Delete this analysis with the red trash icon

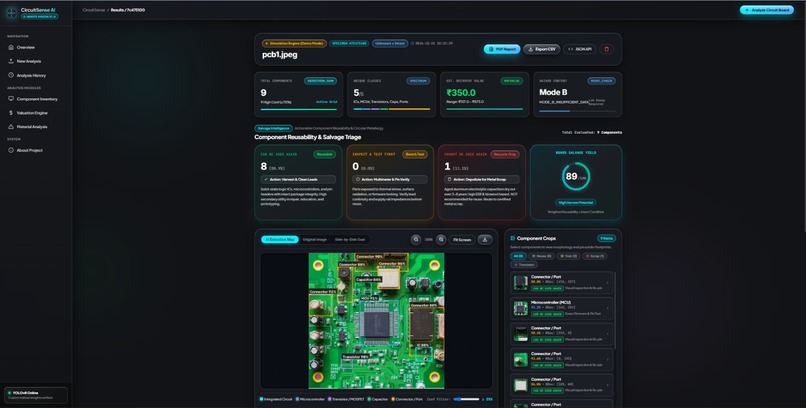point(607,49)
